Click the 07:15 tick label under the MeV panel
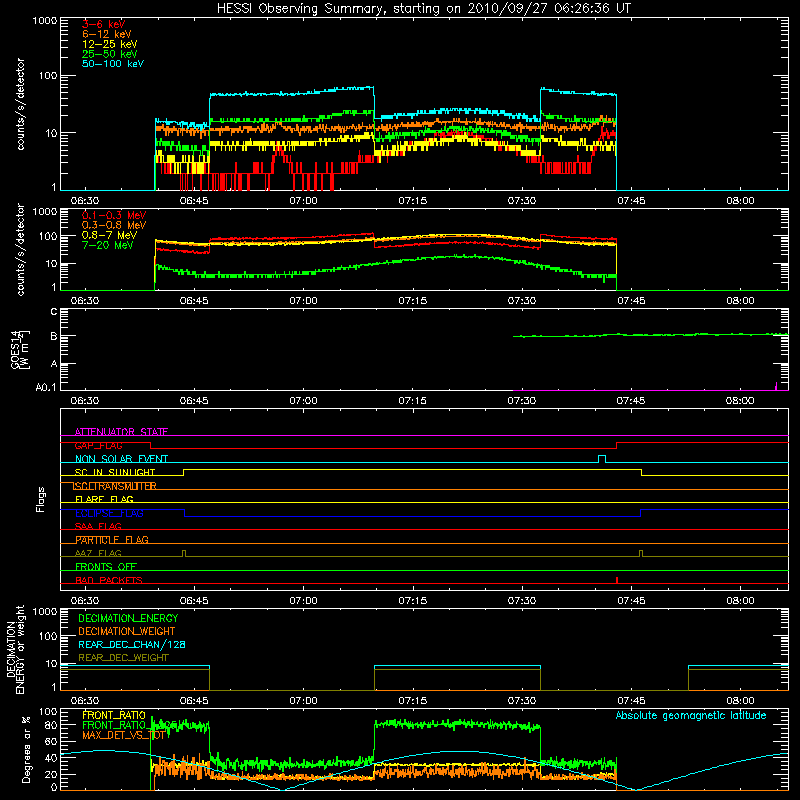800x800 pixels. [x=412, y=301]
